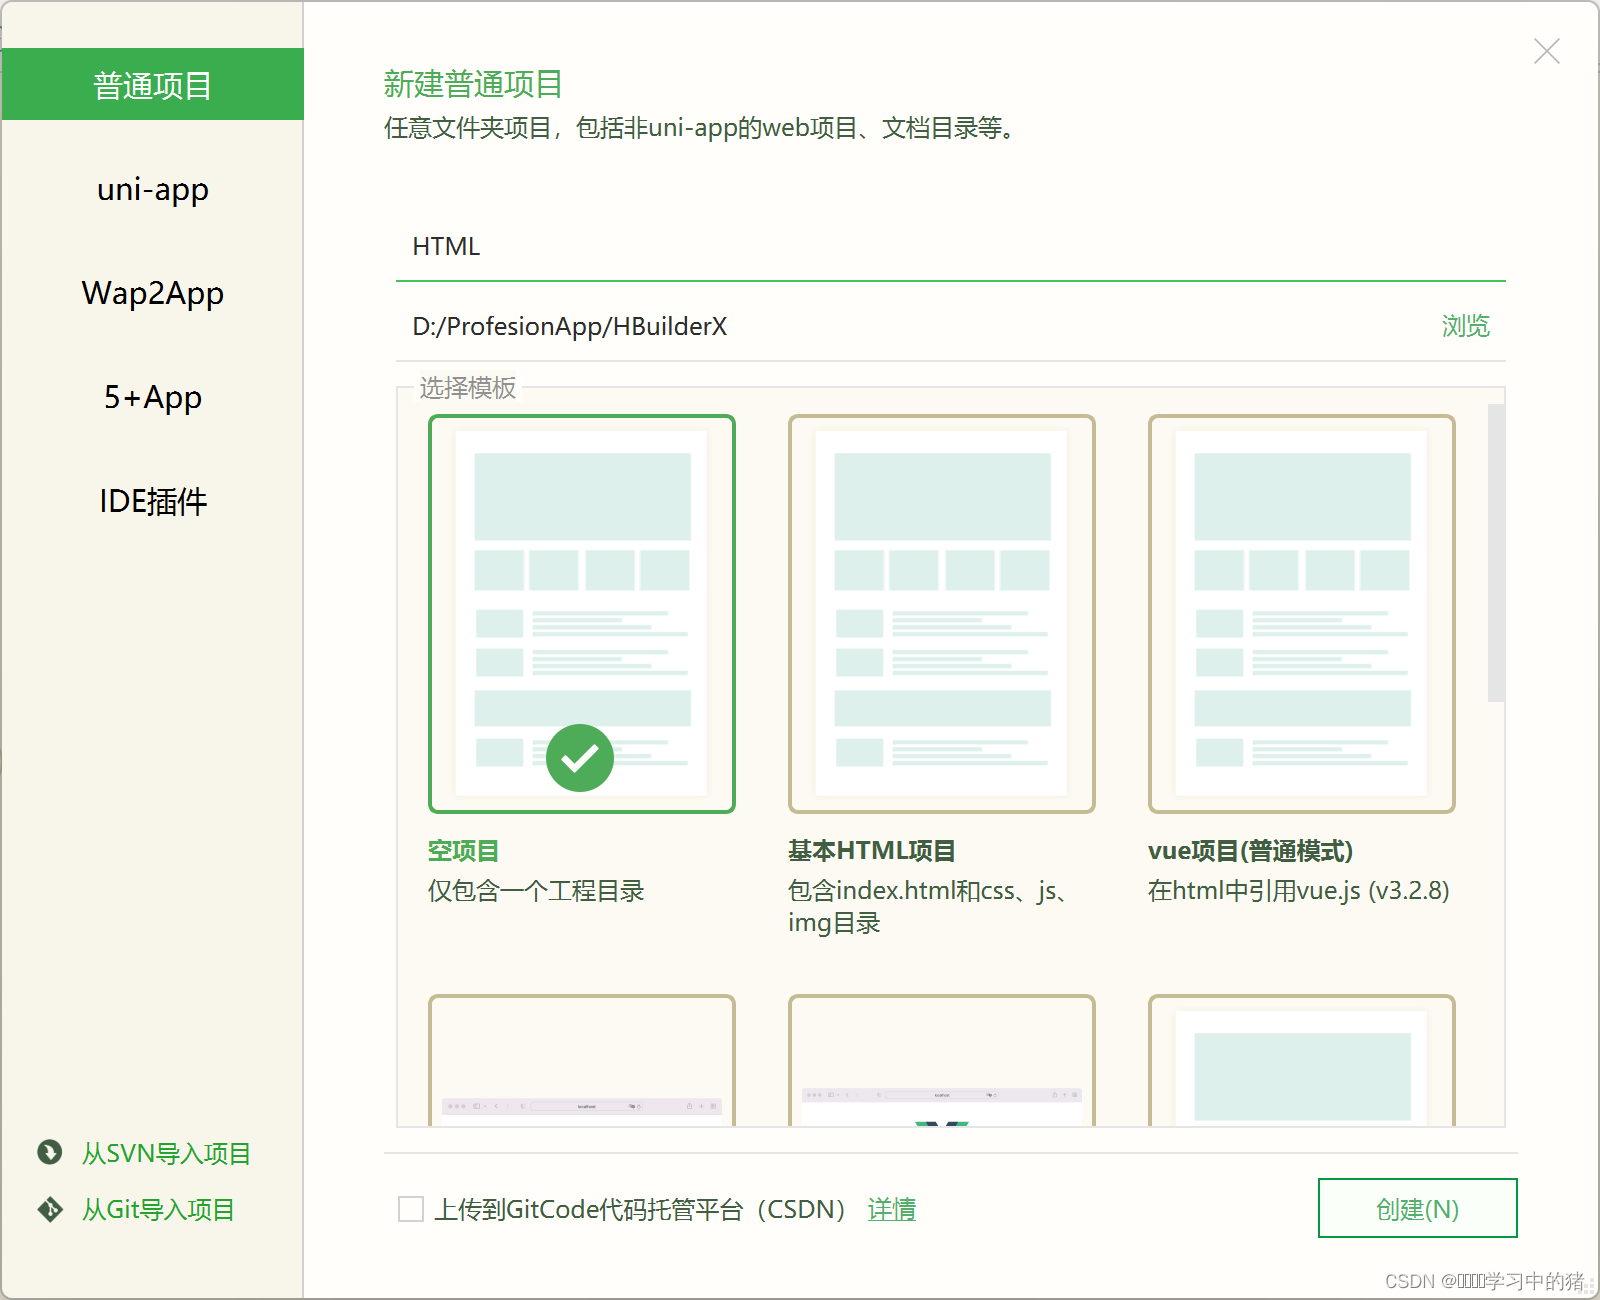Click description 在html中引用vue.js (v3.2.8)
Image resolution: width=1600 pixels, height=1300 pixels.
(1298, 891)
